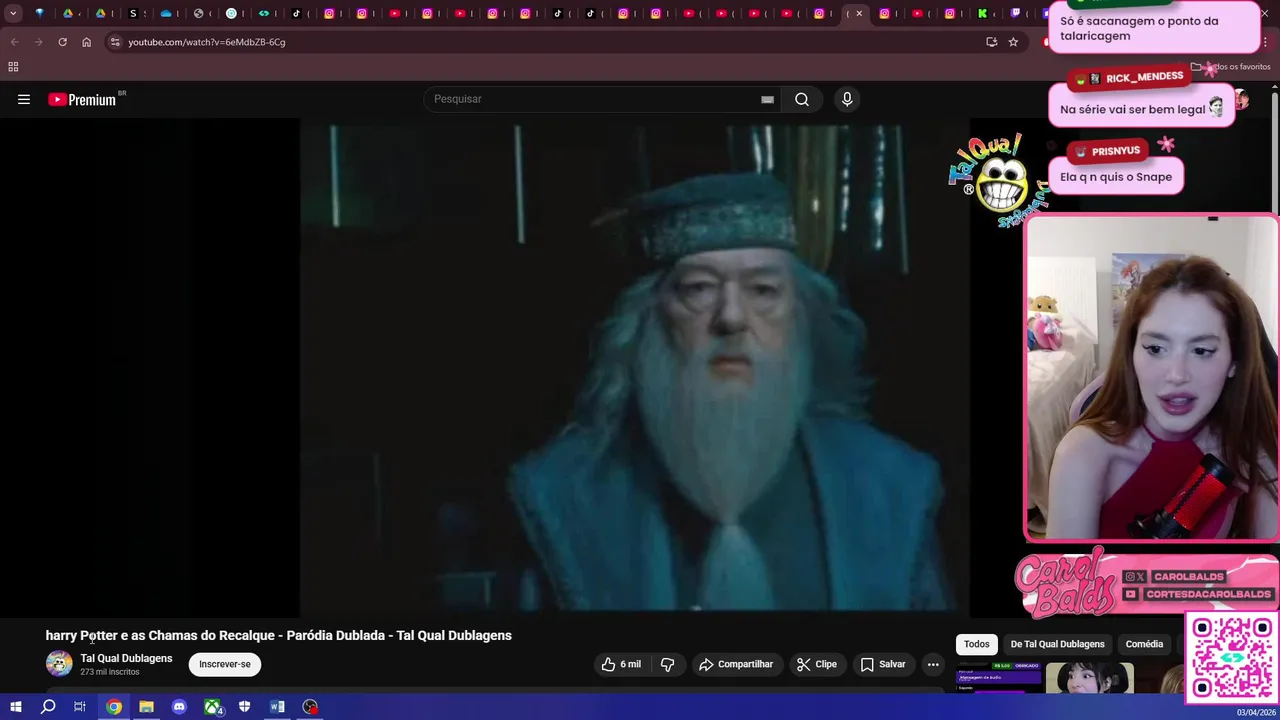Select the De Tal Qual Dublagens chip
Viewport: 1280px width, 720px height.
coord(1057,644)
